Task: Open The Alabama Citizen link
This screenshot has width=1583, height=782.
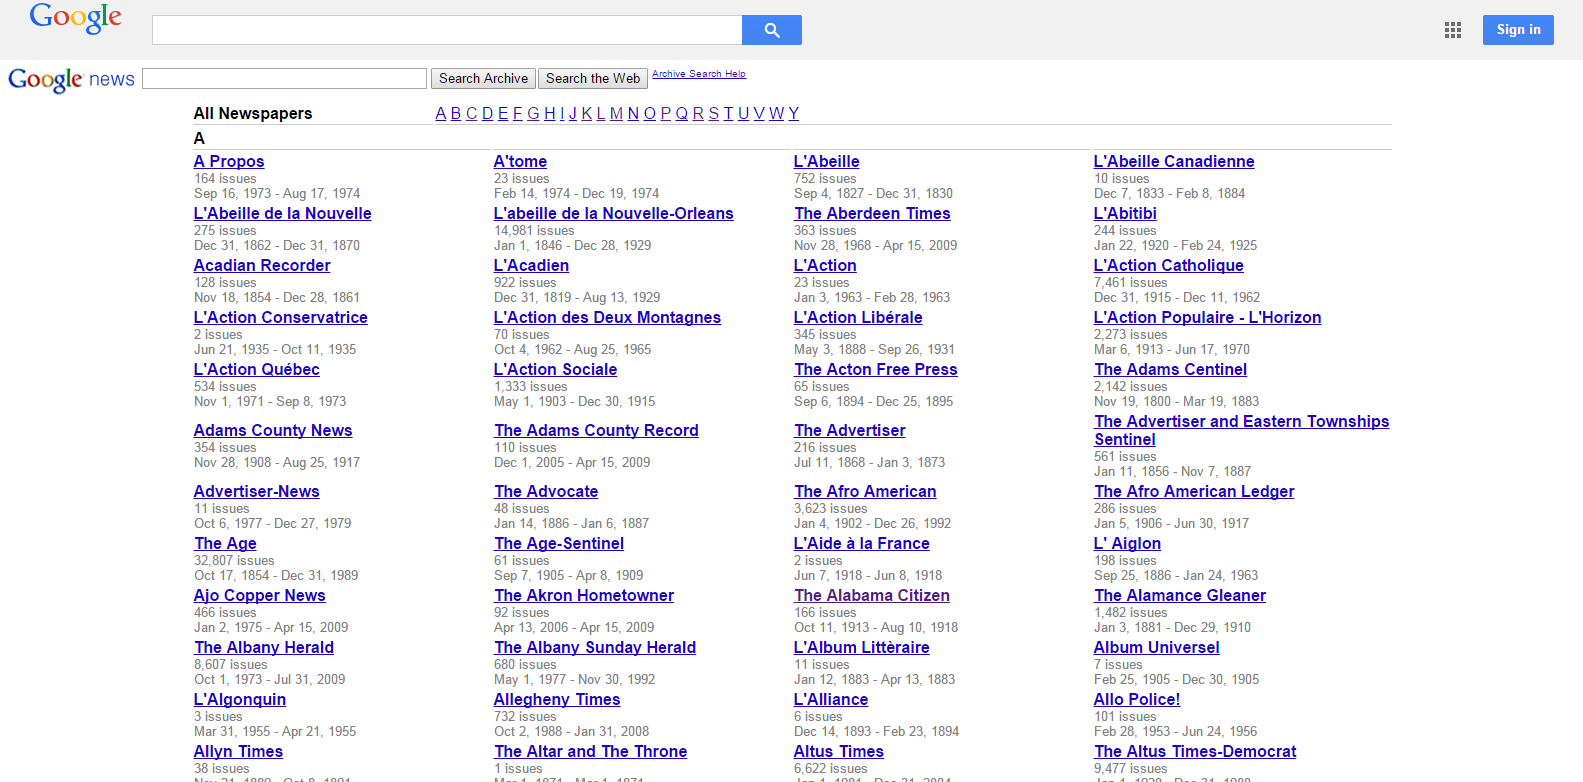Action: pos(872,595)
